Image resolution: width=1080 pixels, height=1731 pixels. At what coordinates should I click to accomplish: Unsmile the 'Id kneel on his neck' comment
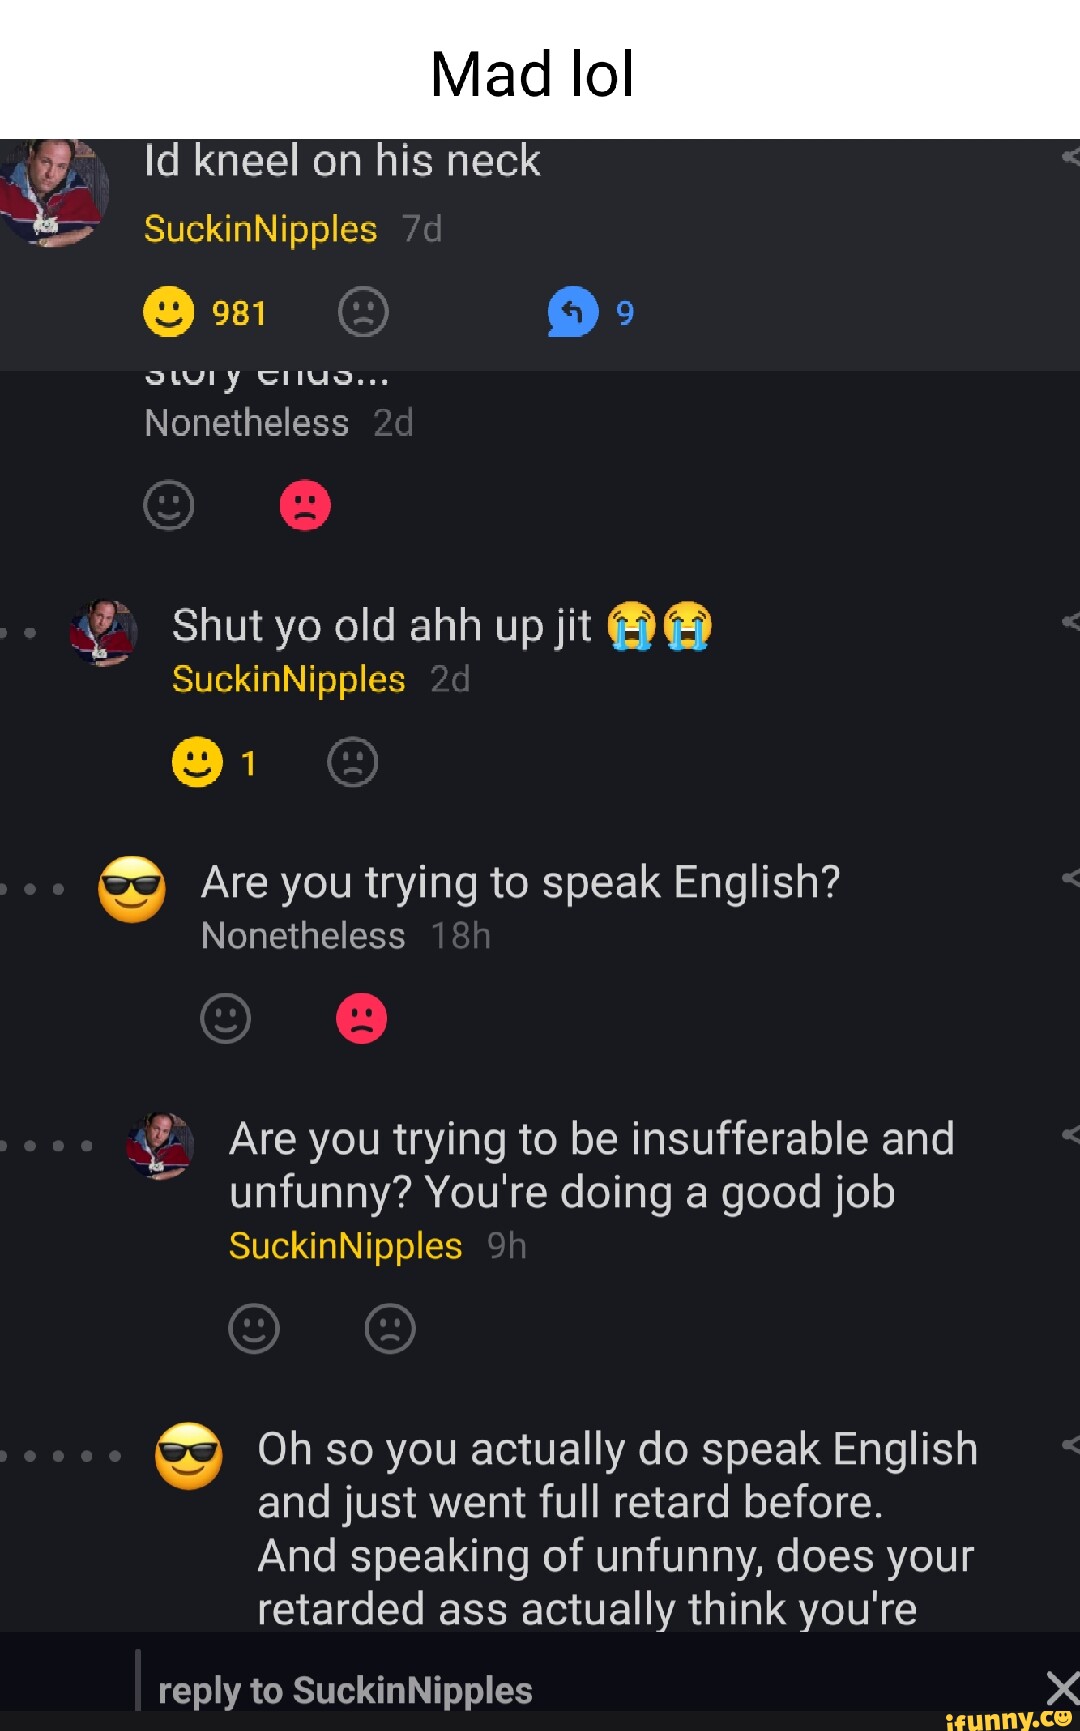363,312
